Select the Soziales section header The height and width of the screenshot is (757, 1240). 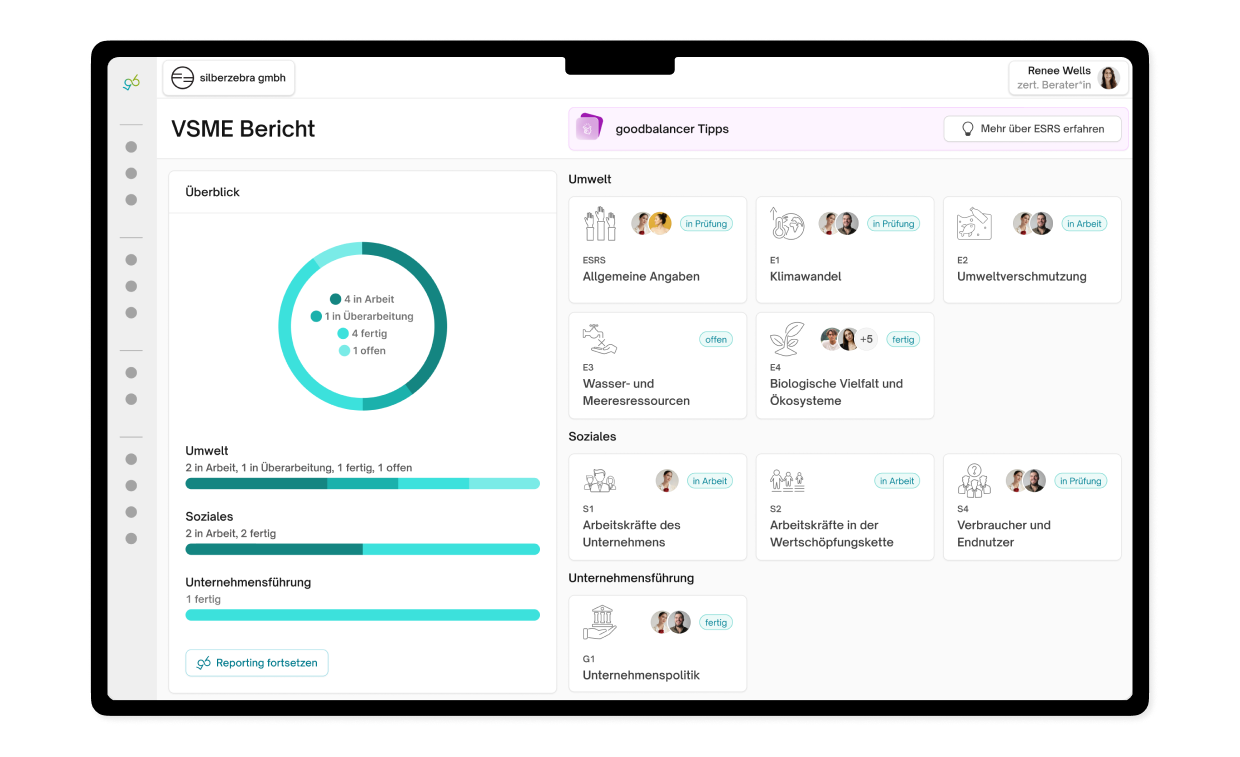coord(592,436)
